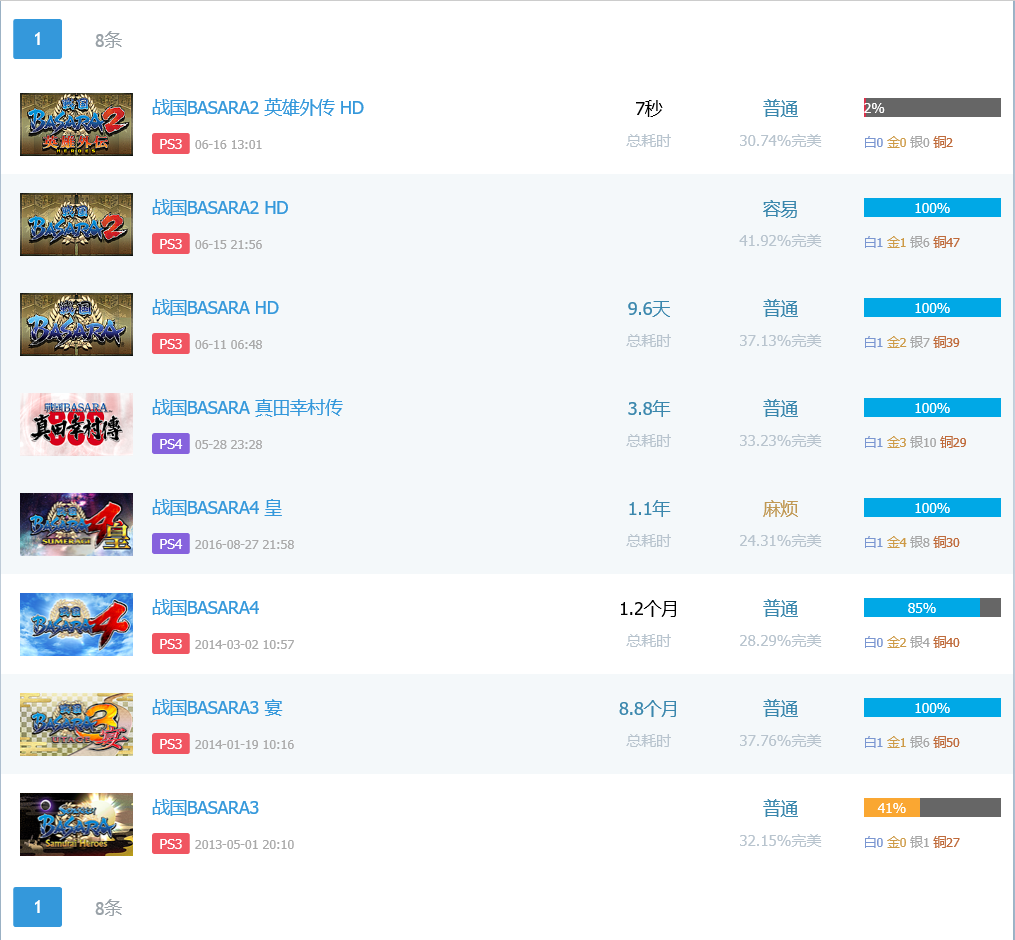Go to the 战国BASARA4 game page link
This screenshot has height=940, width=1015.
click(x=205, y=608)
